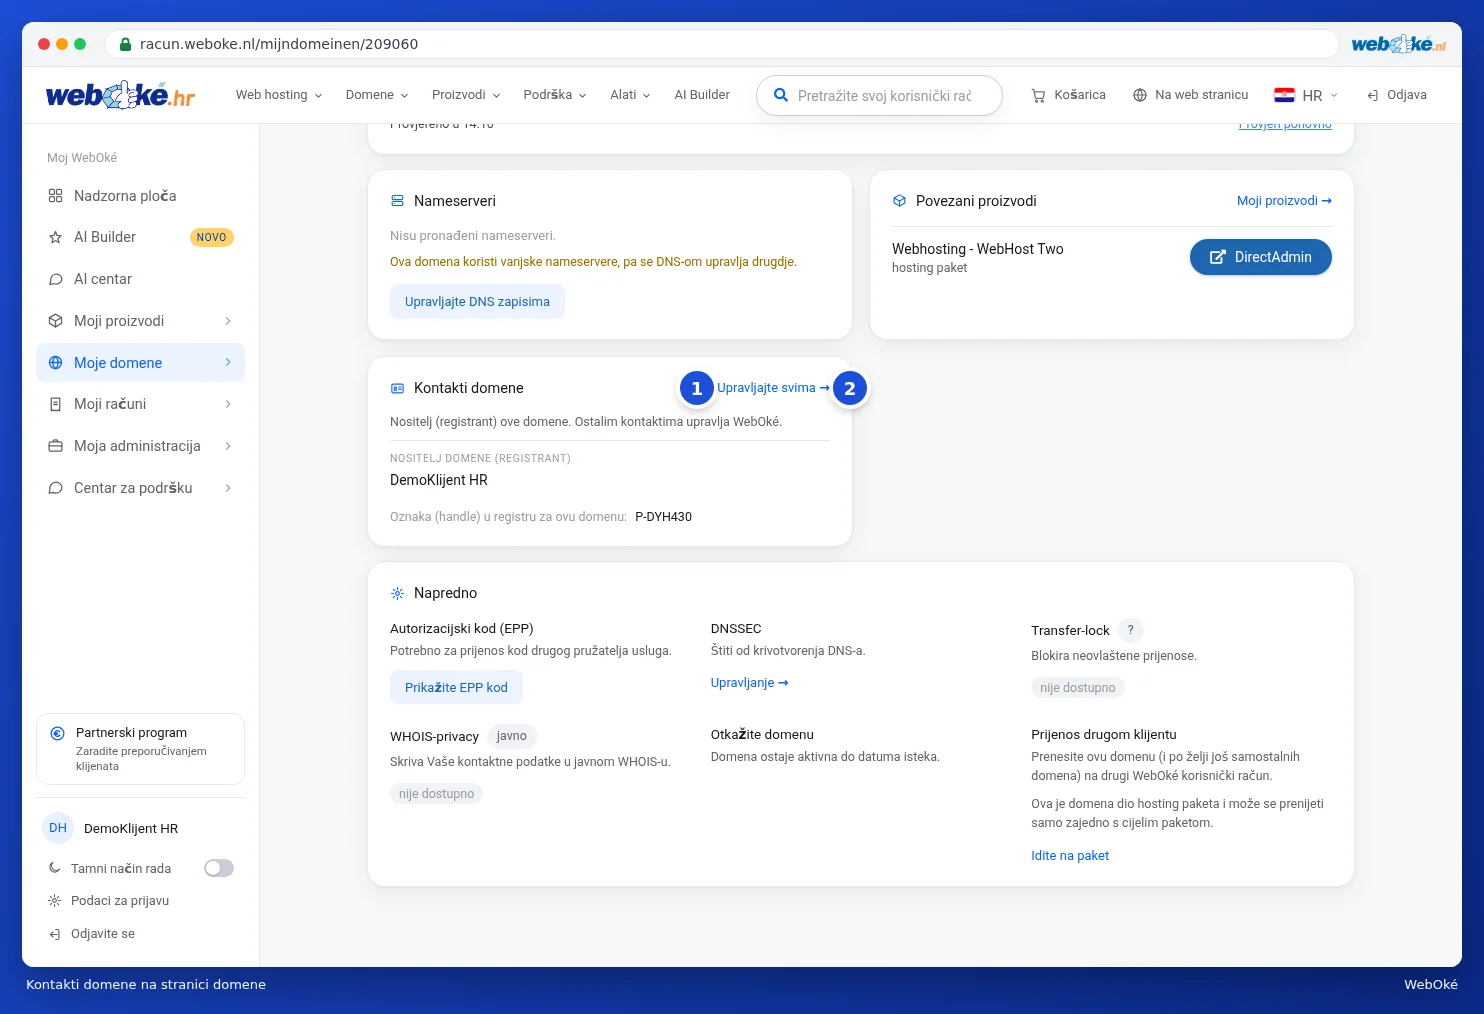This screenshot has height=1014, width=1484.
Task: Click Upravljajte DNS zapisima button
Action: (x=477, y=301)
